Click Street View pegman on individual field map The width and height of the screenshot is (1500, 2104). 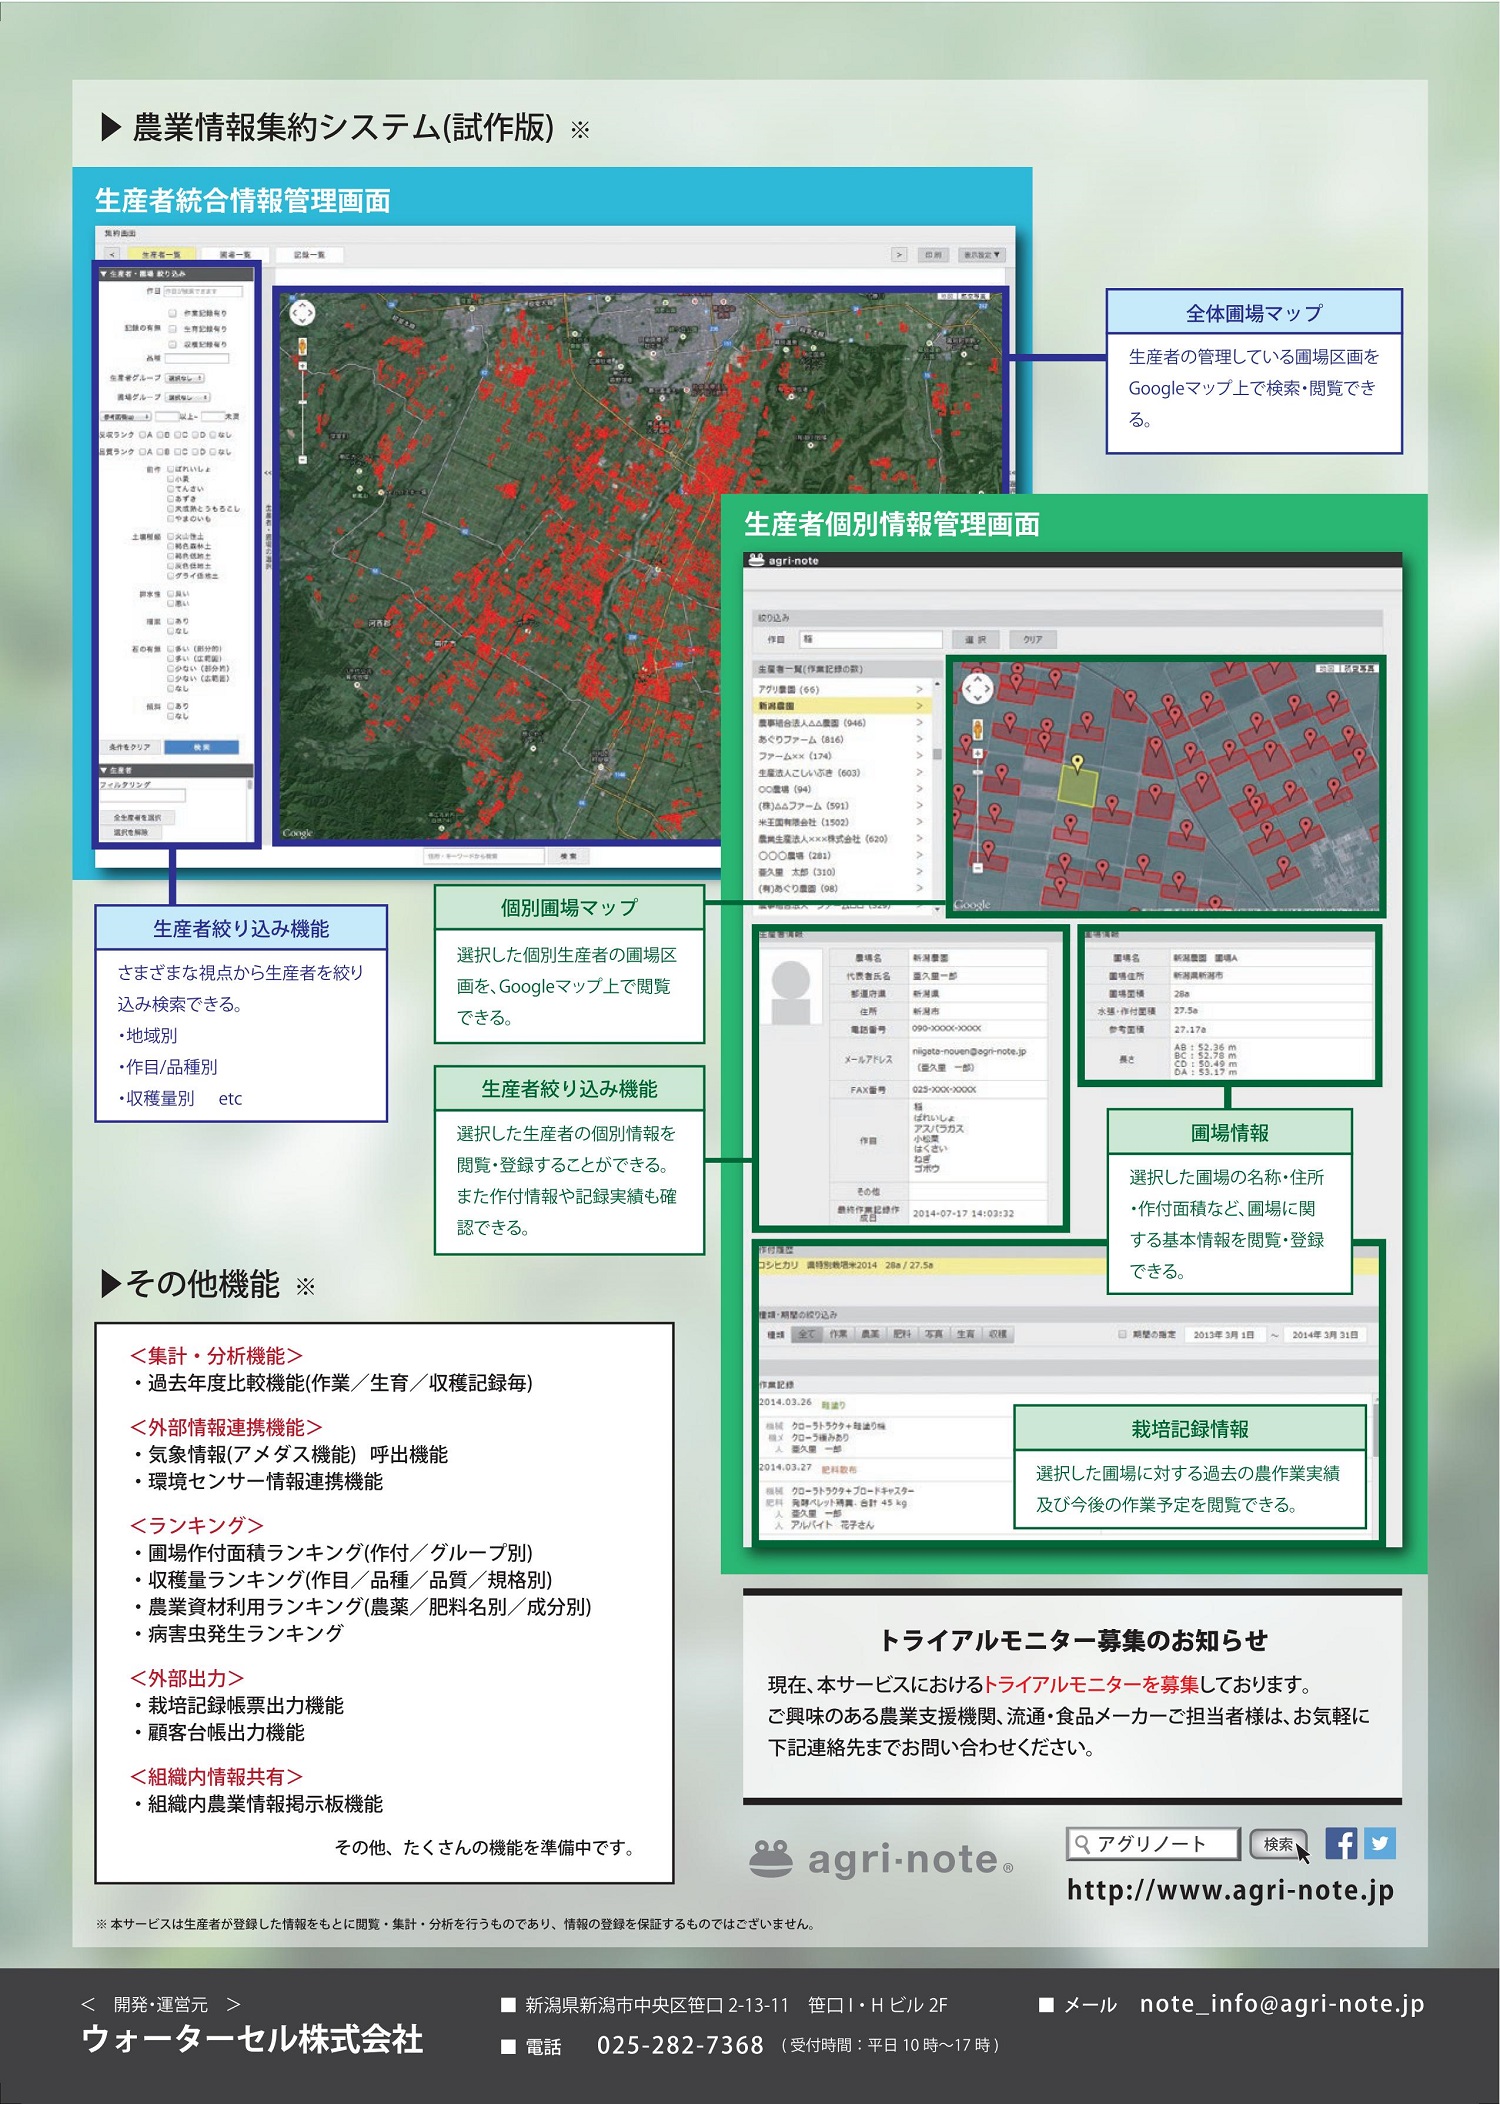pyautogui.click(x=977, y=729)
